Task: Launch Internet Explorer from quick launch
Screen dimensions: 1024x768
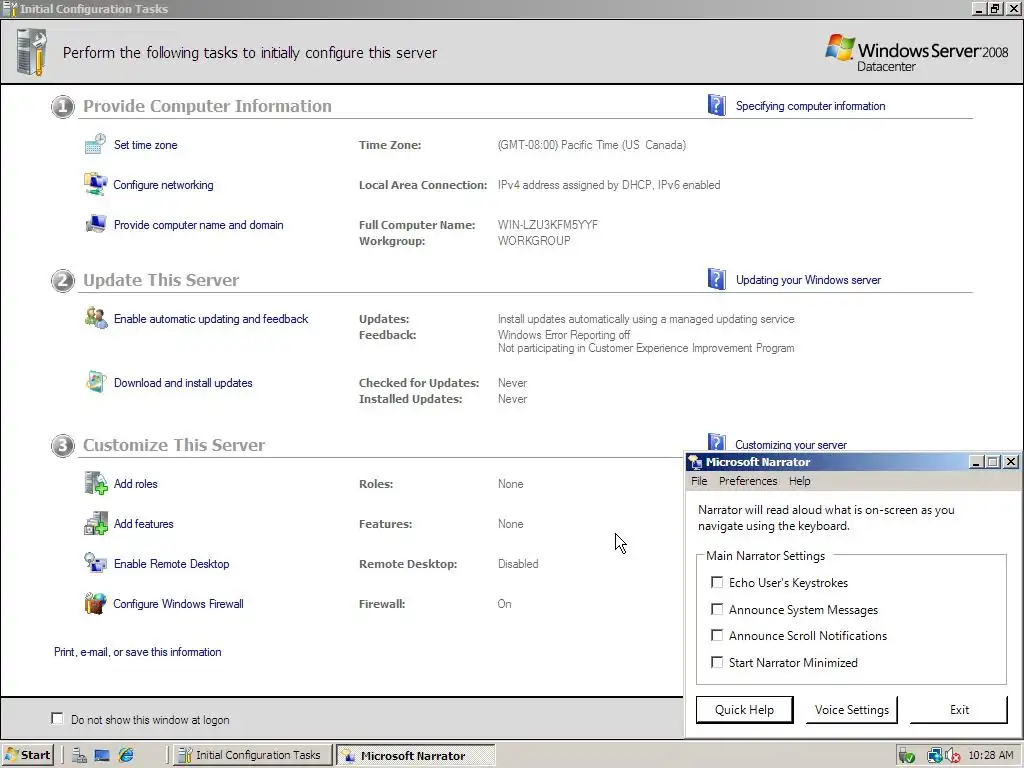Action: [x=125, y=756]
